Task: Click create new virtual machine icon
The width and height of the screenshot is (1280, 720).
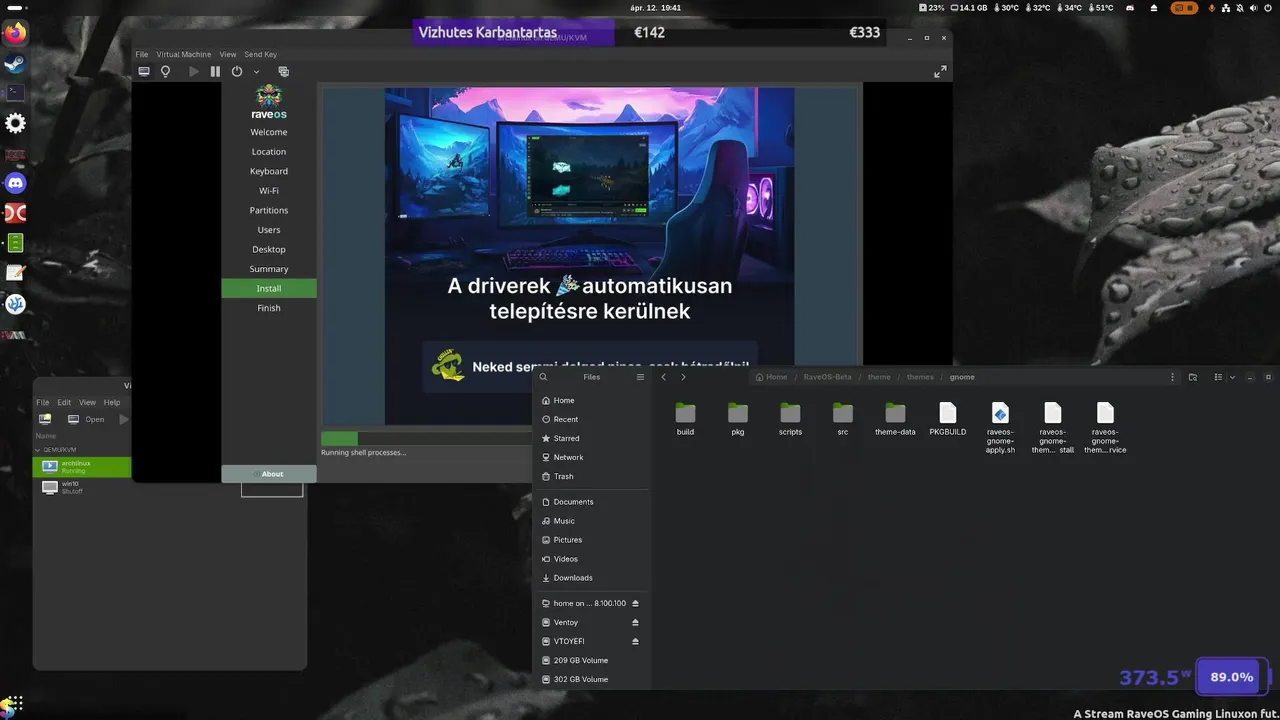Action: click(x=45, y=419)
